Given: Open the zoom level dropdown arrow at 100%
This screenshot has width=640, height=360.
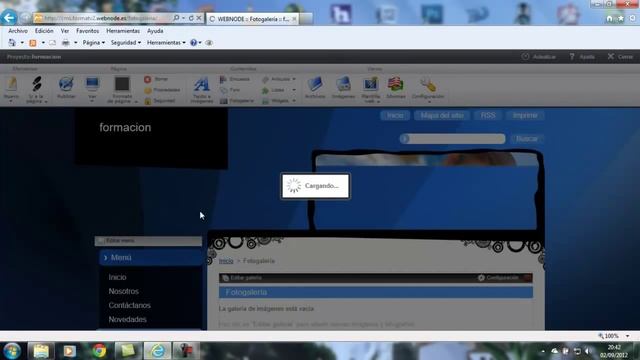Looking at the screenshot, I should point(627,336).
